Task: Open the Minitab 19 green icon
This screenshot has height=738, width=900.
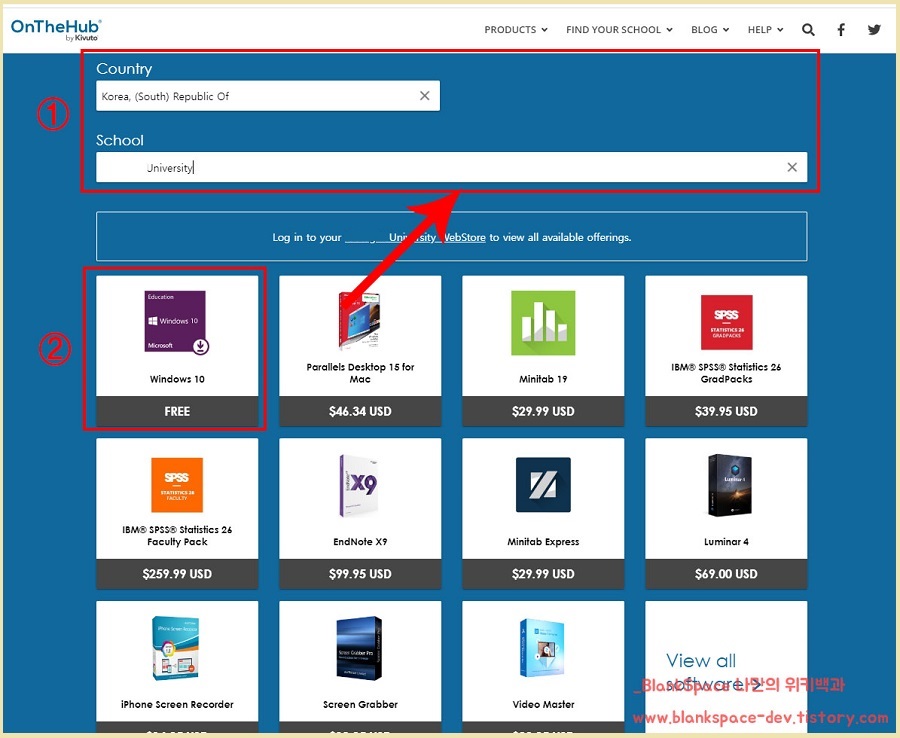Action: 543,323
